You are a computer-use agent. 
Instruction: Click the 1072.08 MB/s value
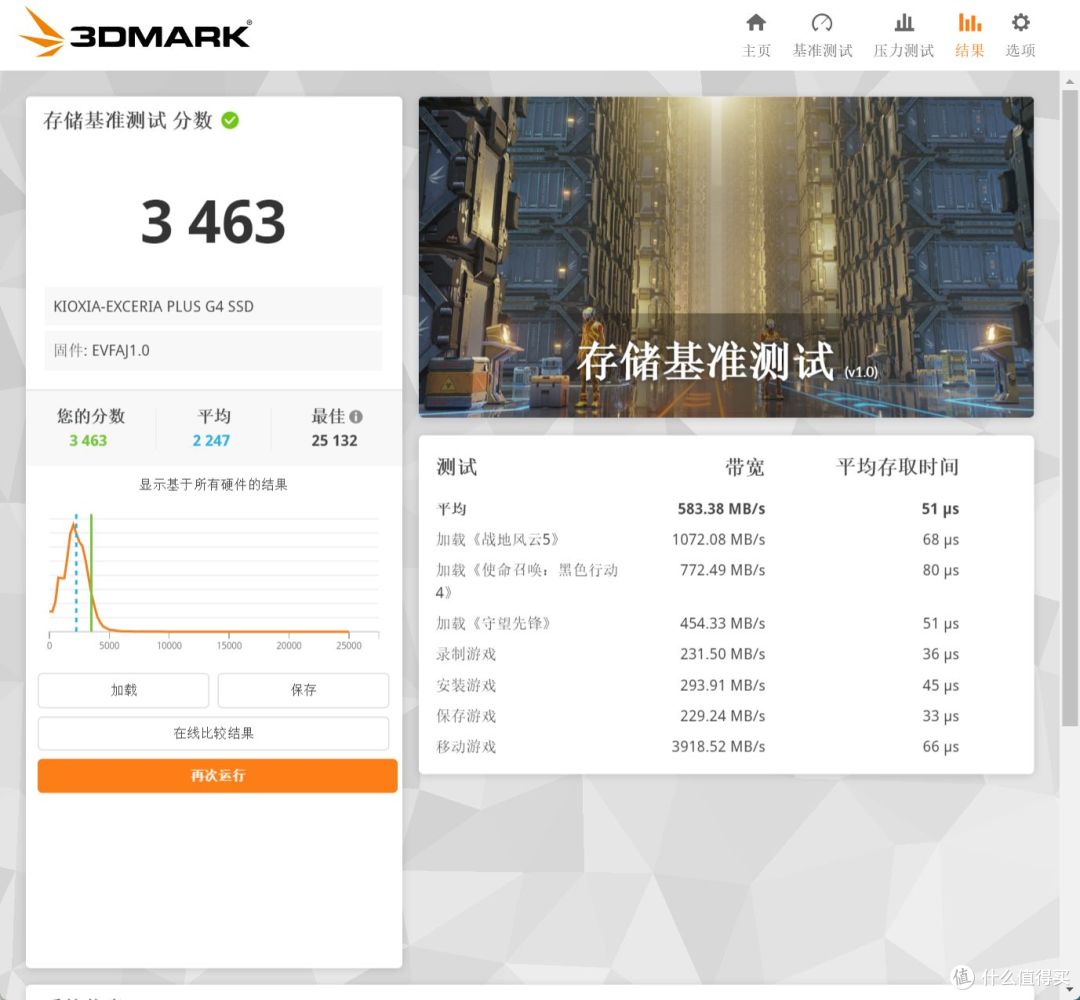pos(718,540)
